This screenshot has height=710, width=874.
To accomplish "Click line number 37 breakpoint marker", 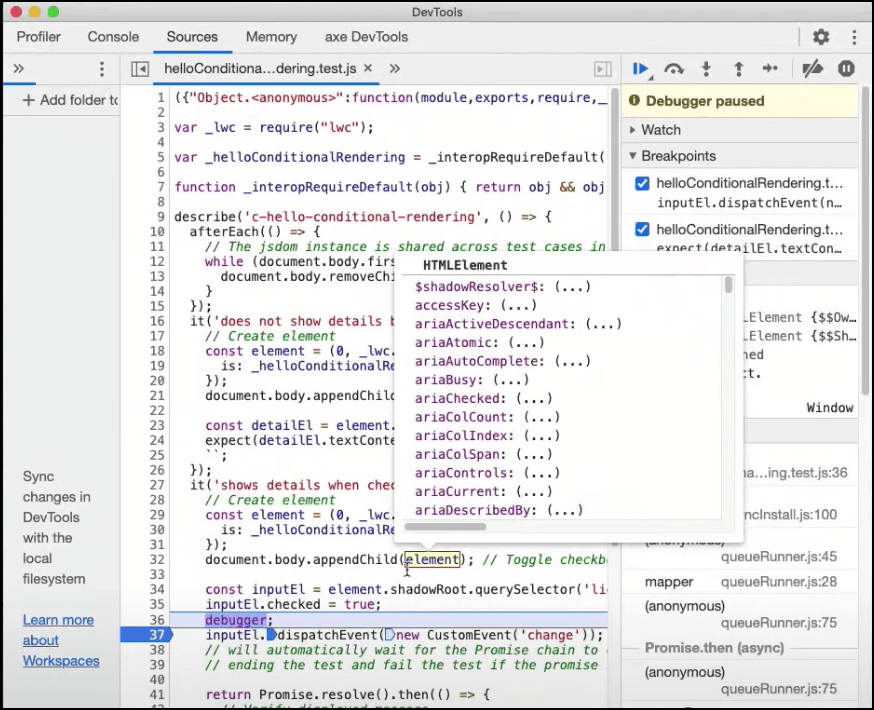I will [x=147, y=635].
